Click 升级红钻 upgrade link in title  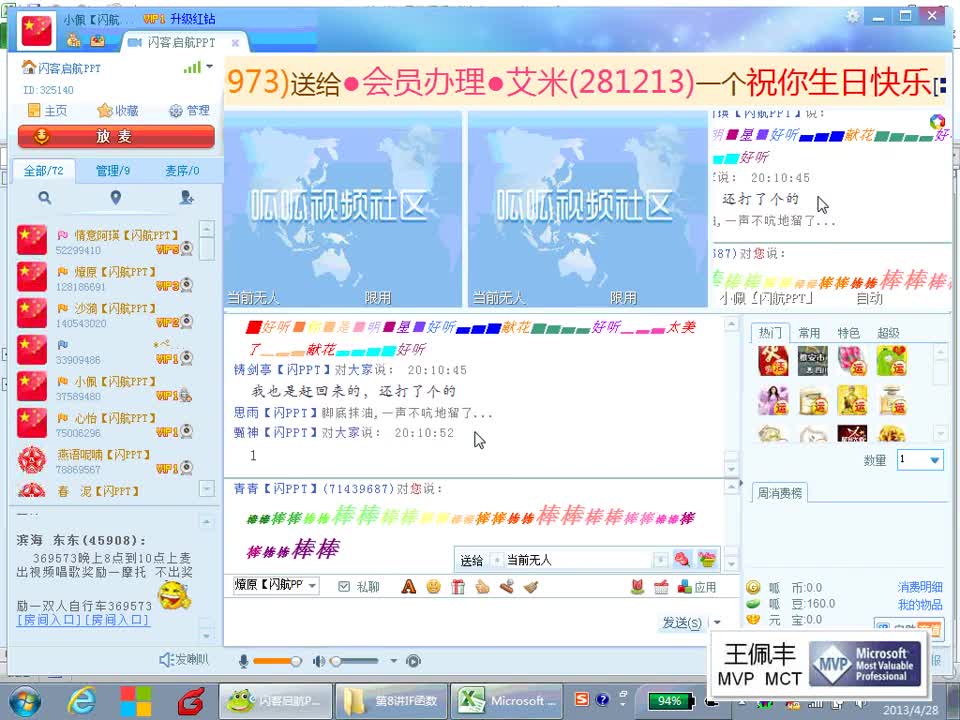pyautogui.click(x=193, y=19)
